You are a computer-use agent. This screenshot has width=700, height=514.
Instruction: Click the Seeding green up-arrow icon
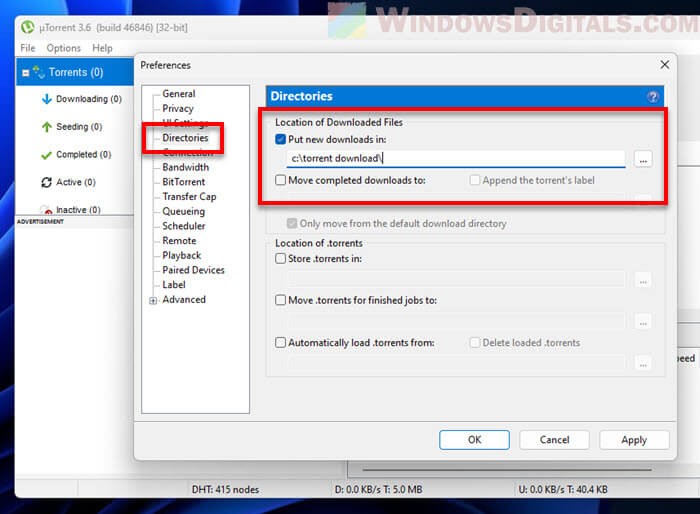coord(46,127)
